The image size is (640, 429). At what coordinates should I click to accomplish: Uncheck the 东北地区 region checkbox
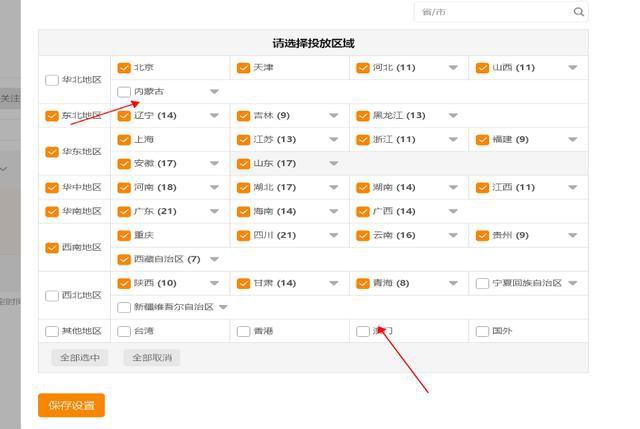pyautogui.click(x=52, y=116)
